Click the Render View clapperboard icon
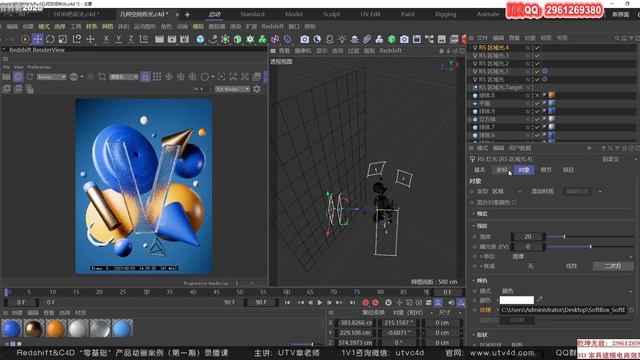The image size is (640, 360). [x=159, y=39]
